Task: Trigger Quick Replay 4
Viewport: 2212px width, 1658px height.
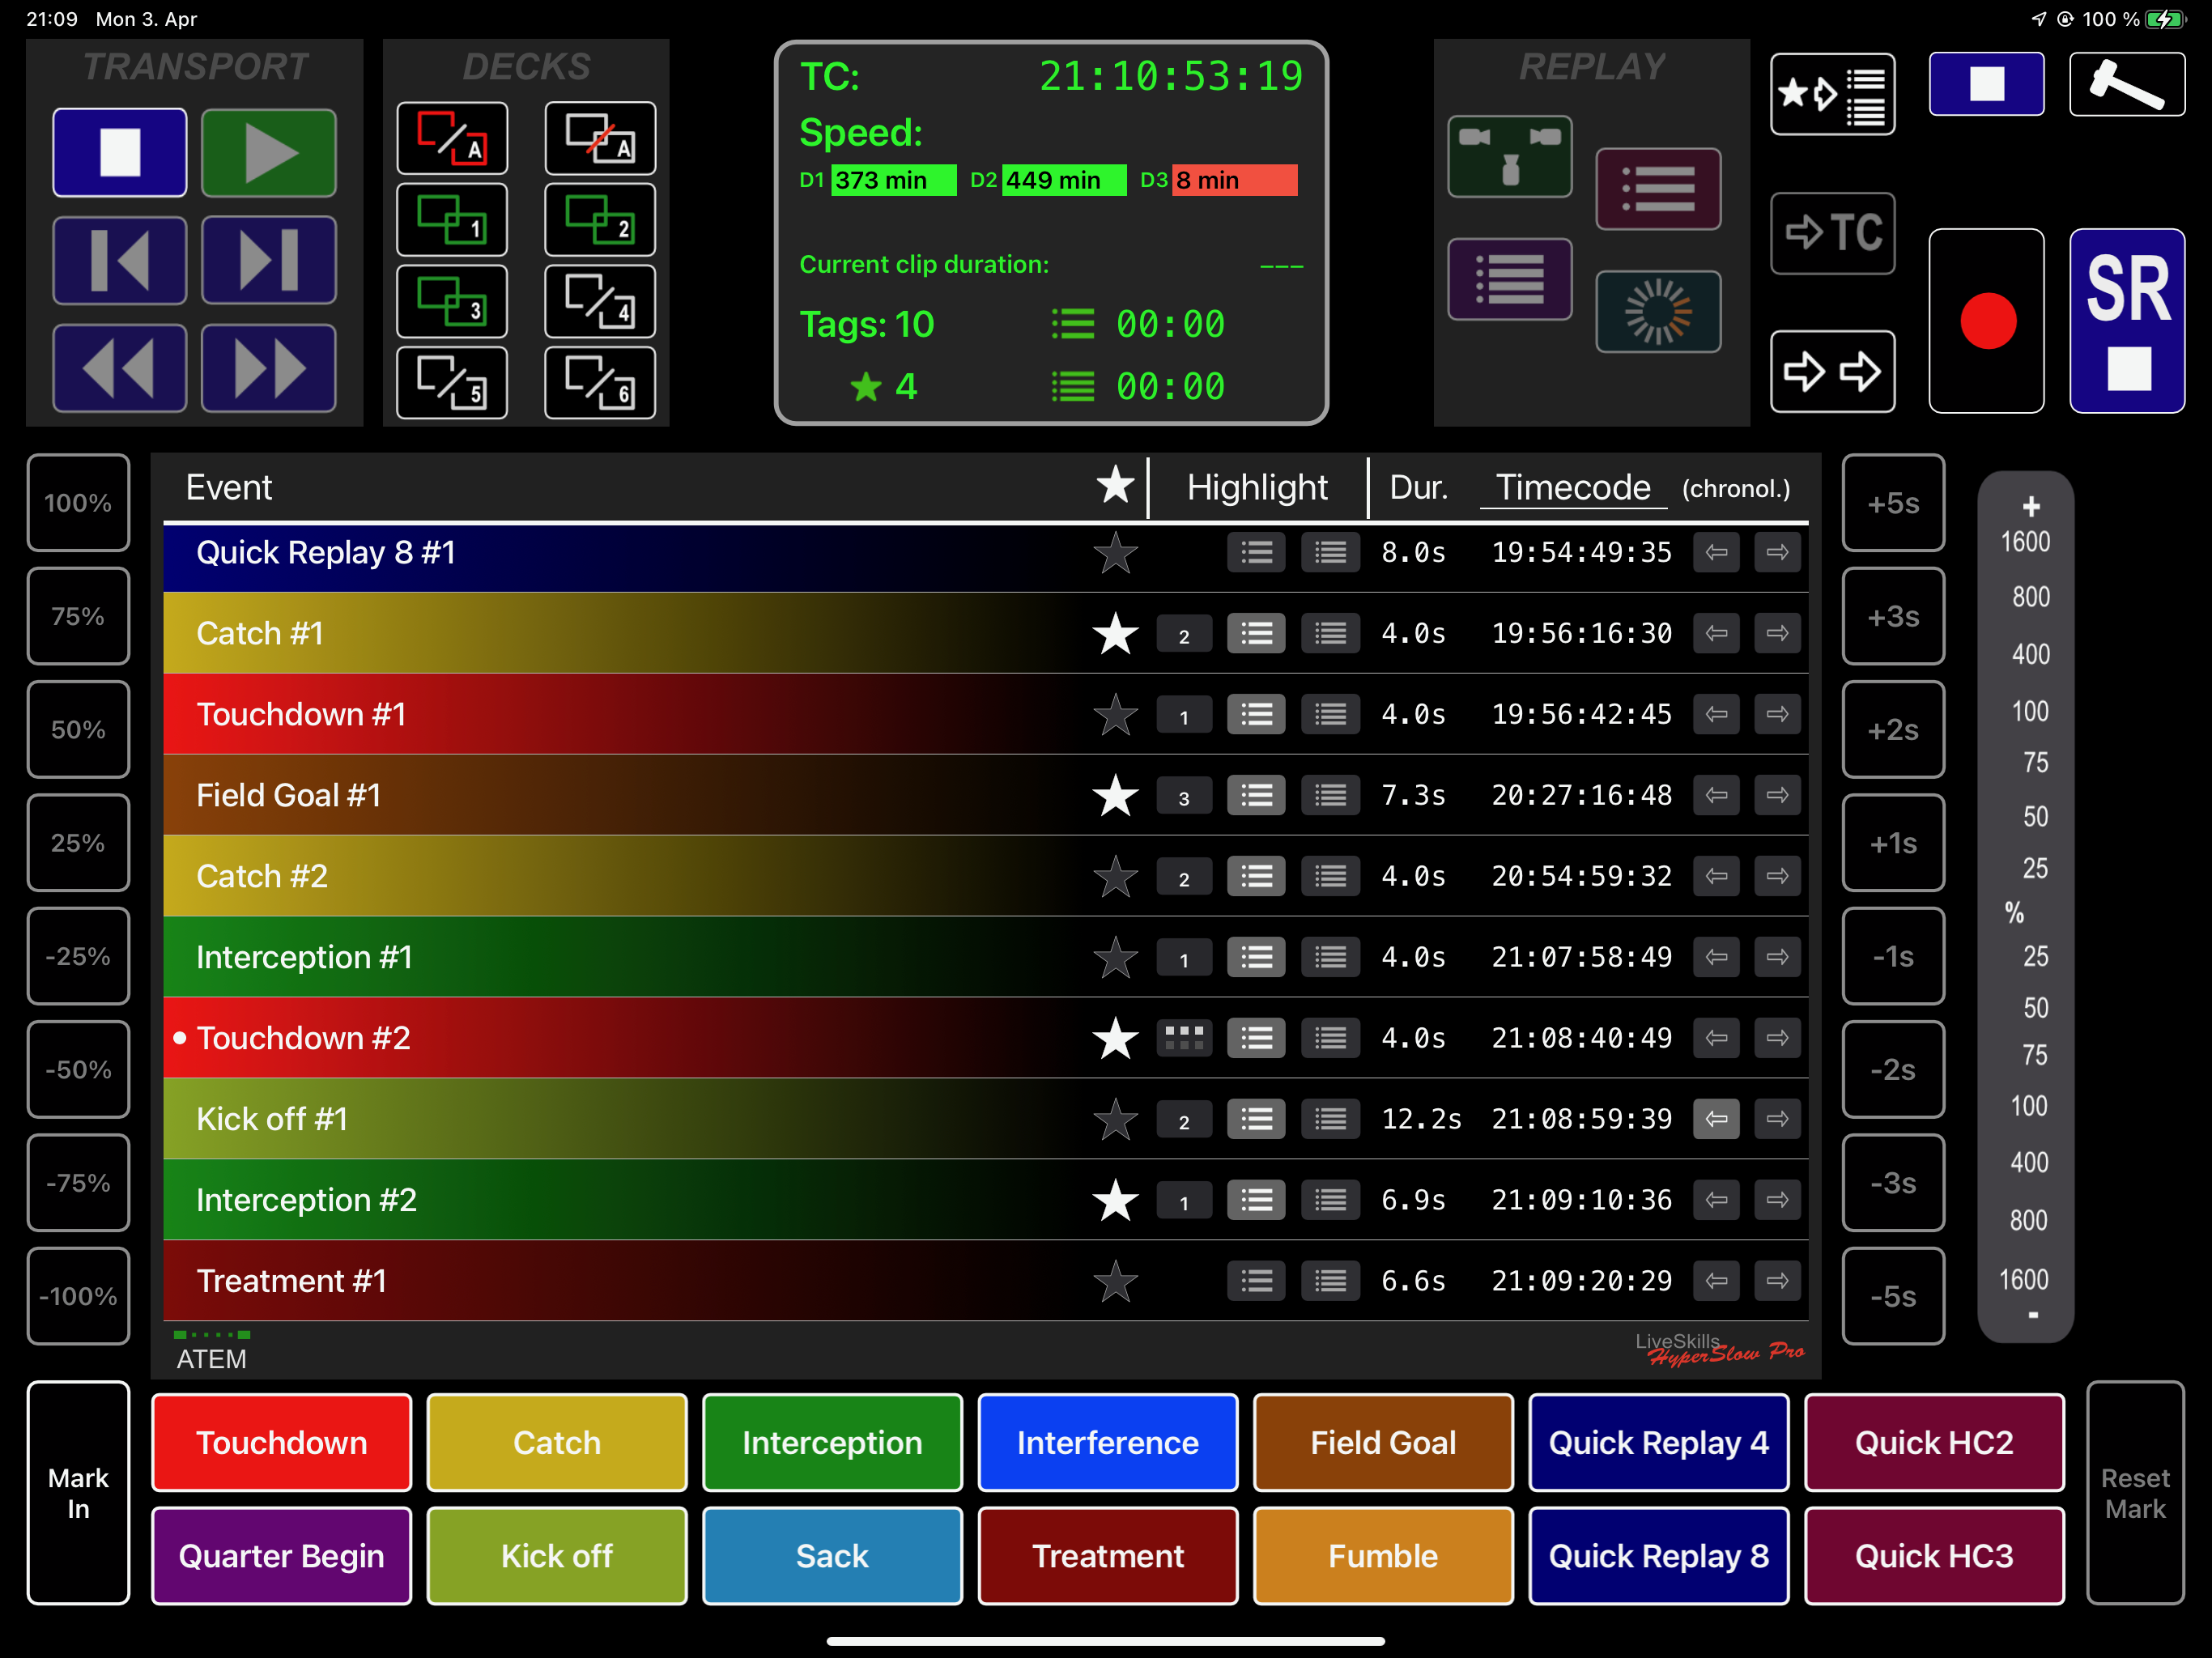Action: click(1658, 1443)
